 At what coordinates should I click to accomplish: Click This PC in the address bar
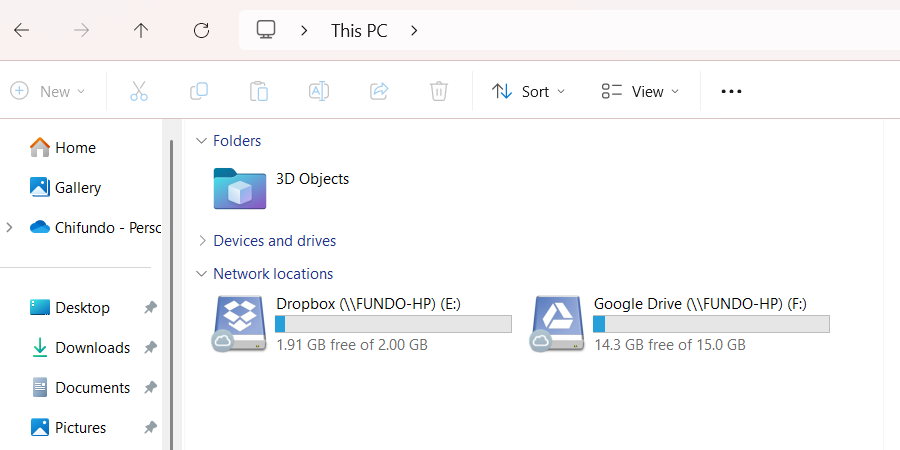point(359,30)
